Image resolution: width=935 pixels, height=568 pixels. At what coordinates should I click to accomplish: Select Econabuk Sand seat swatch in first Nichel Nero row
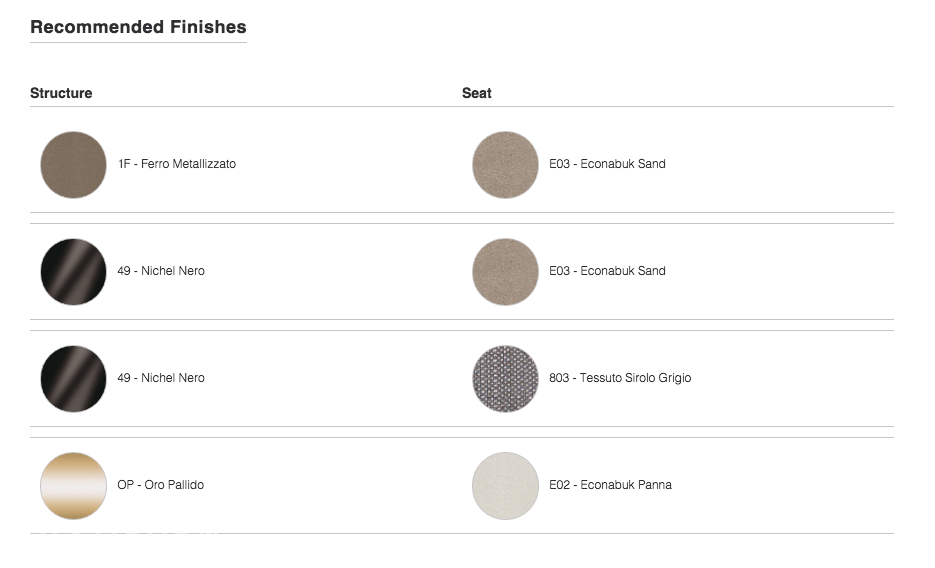(505, 272)
